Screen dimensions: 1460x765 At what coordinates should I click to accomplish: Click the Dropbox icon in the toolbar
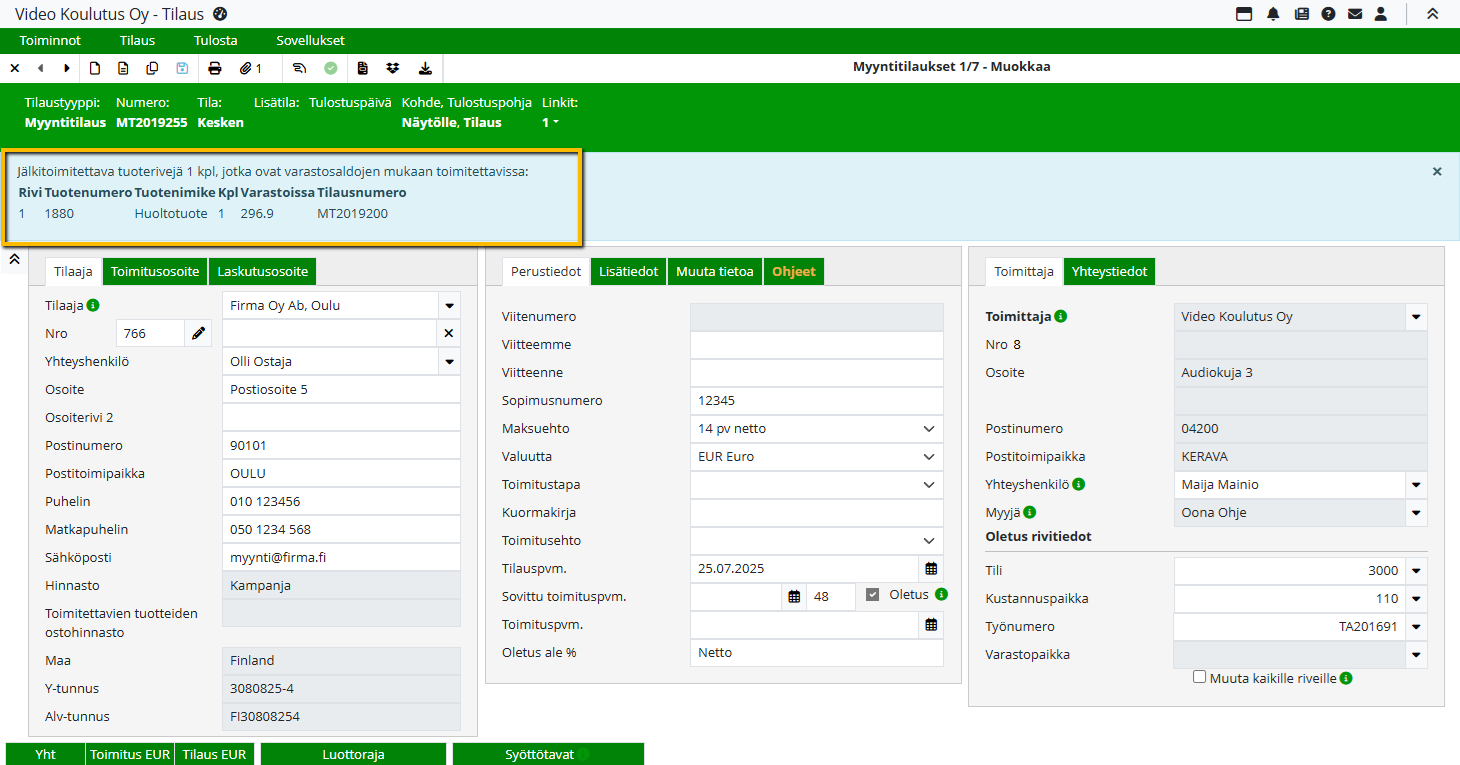click(x=393, y=68)
